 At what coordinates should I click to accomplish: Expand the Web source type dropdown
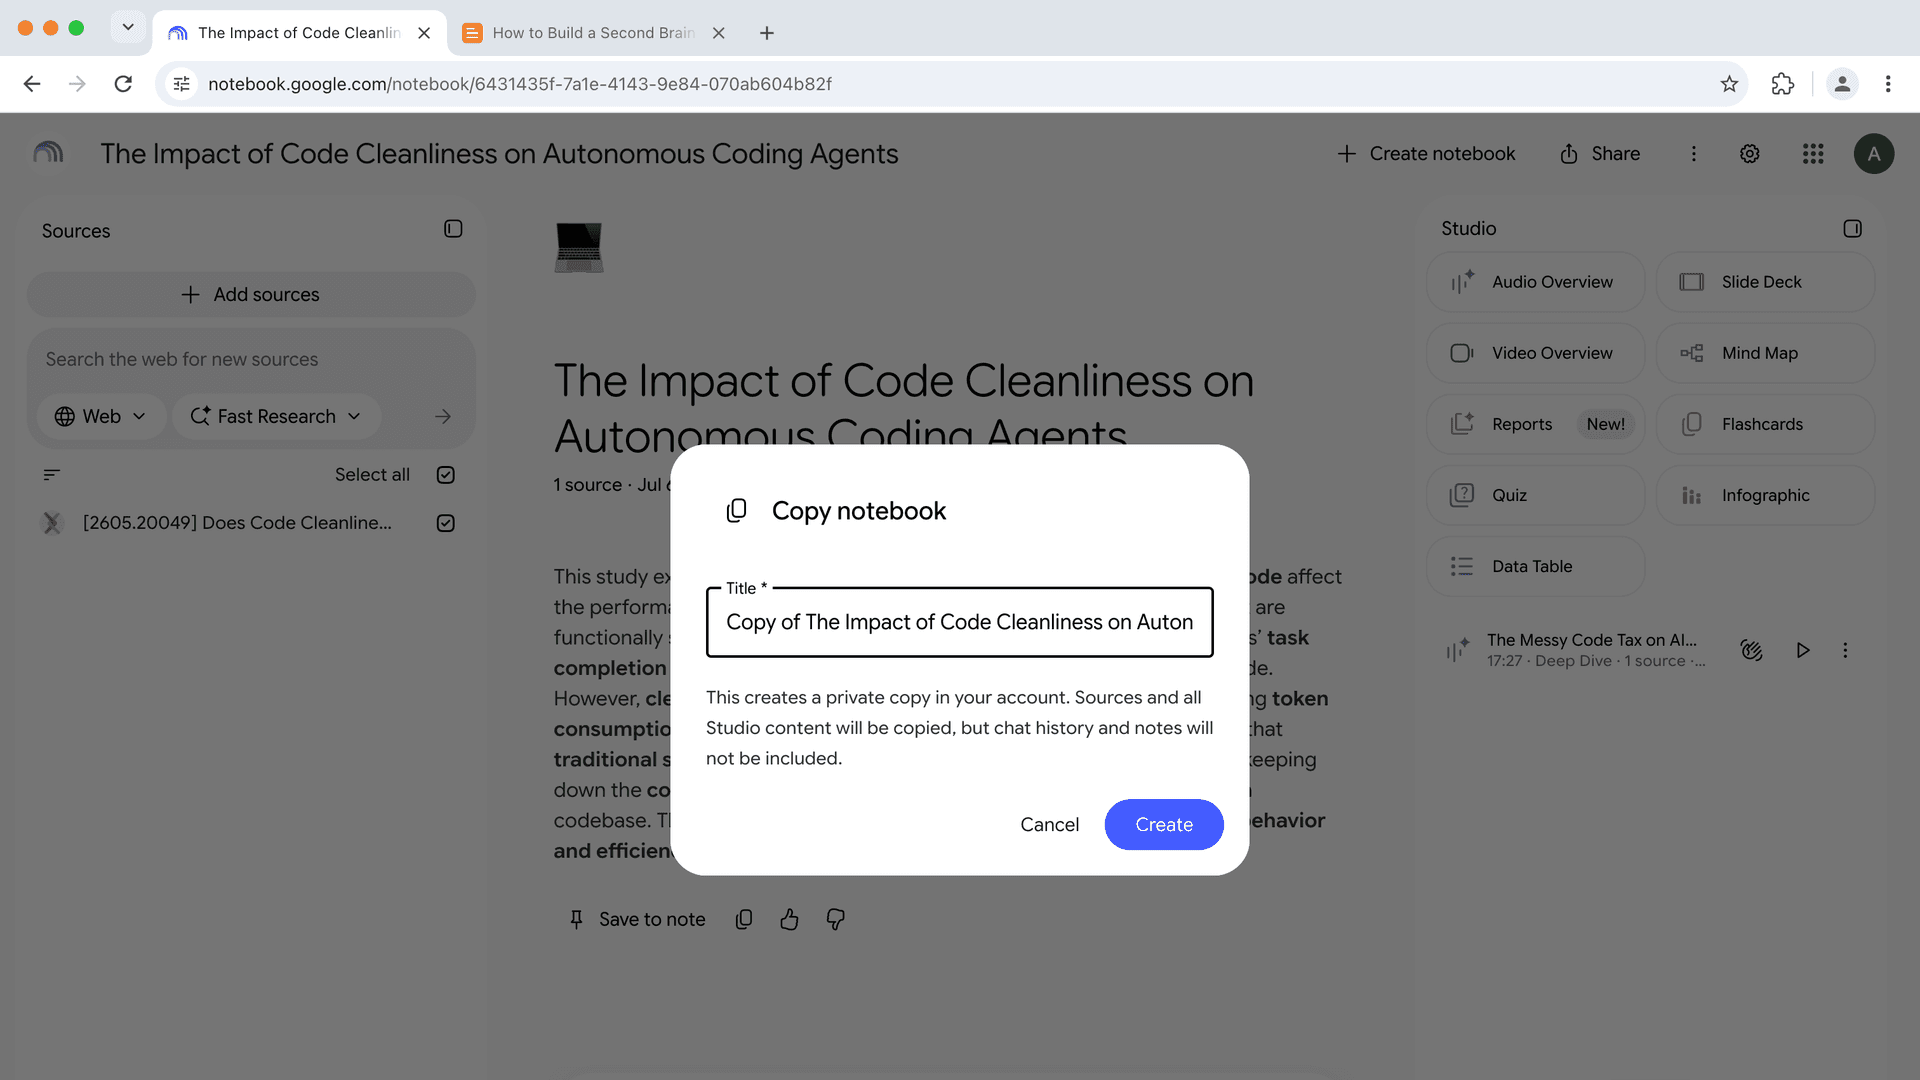tap(100, 416)
